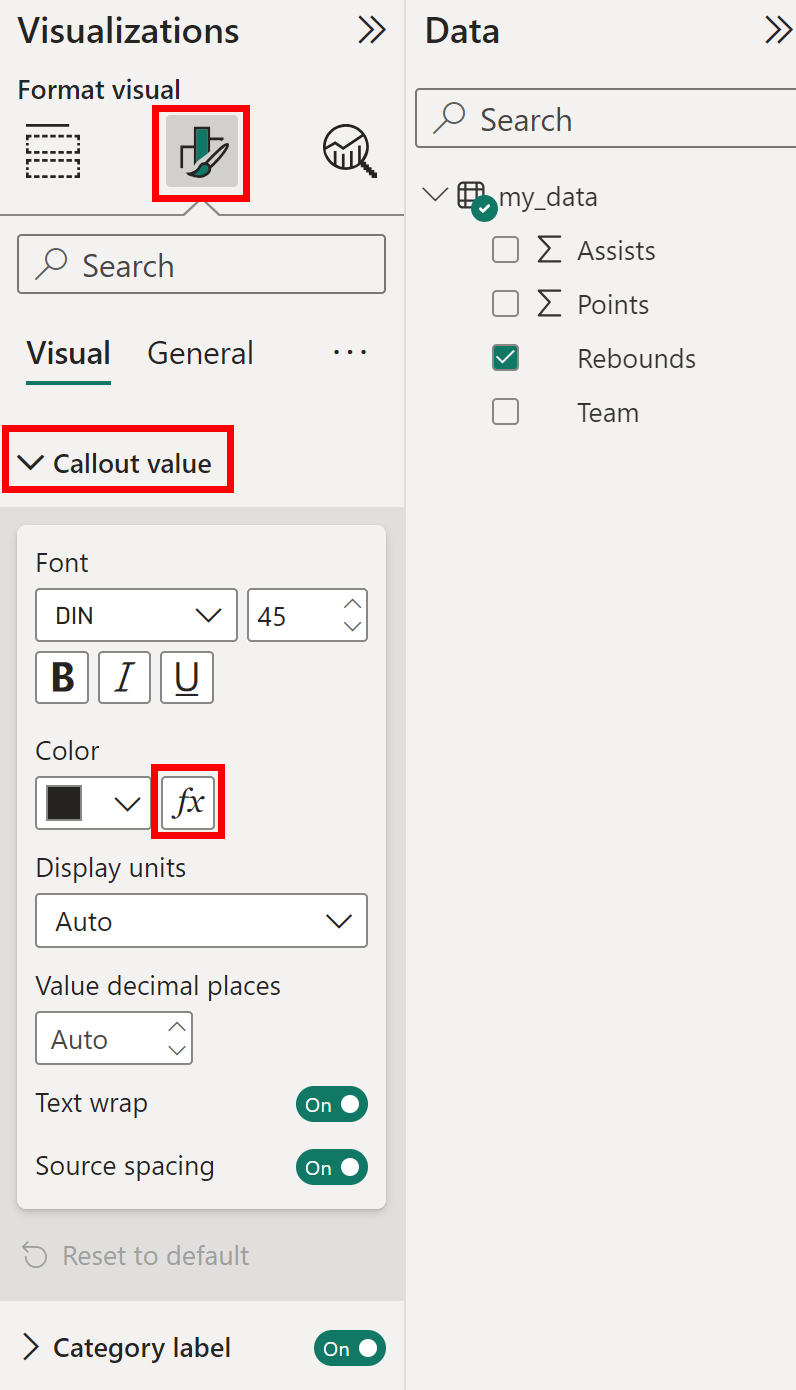Disable the Source spacing toggle

(331, 1167)
